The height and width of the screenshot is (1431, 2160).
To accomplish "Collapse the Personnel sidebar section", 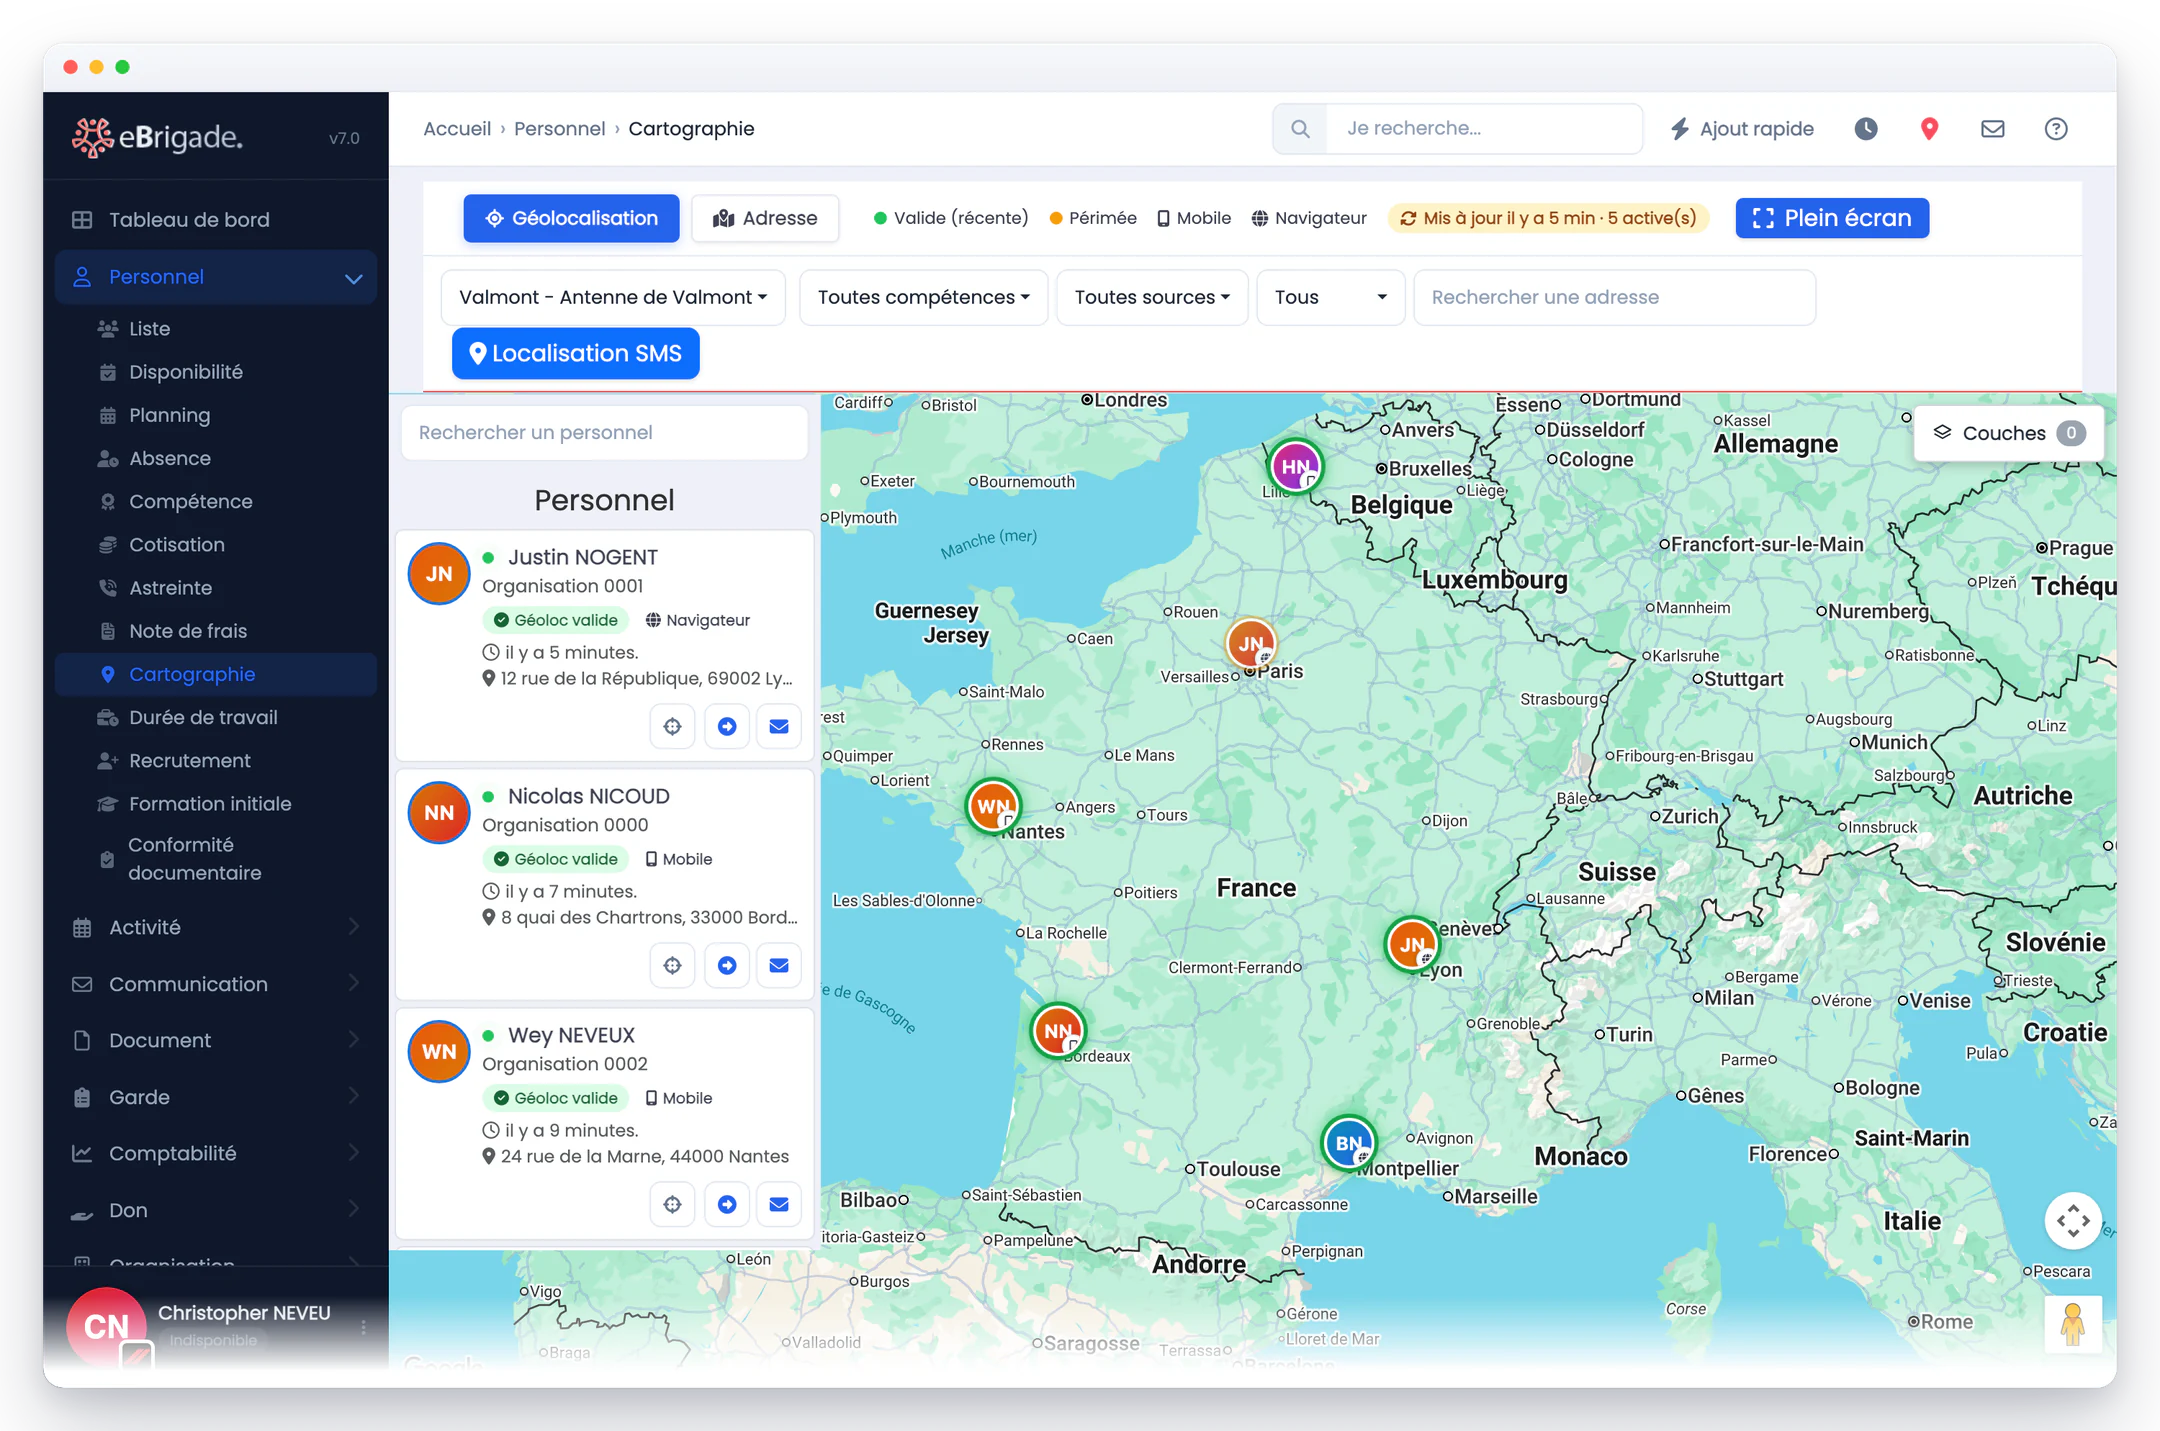I will coord(216,277).
